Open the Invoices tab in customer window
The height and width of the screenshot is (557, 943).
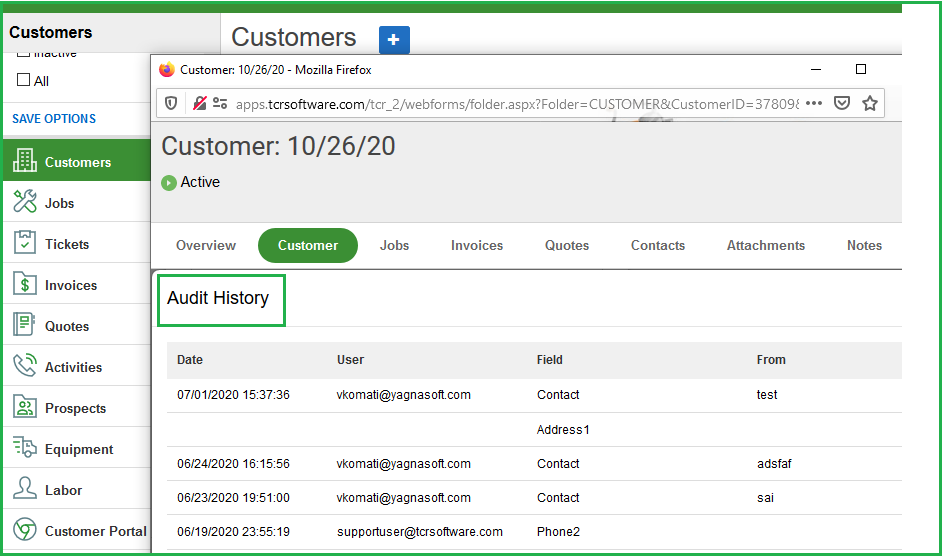coord(477,245)
